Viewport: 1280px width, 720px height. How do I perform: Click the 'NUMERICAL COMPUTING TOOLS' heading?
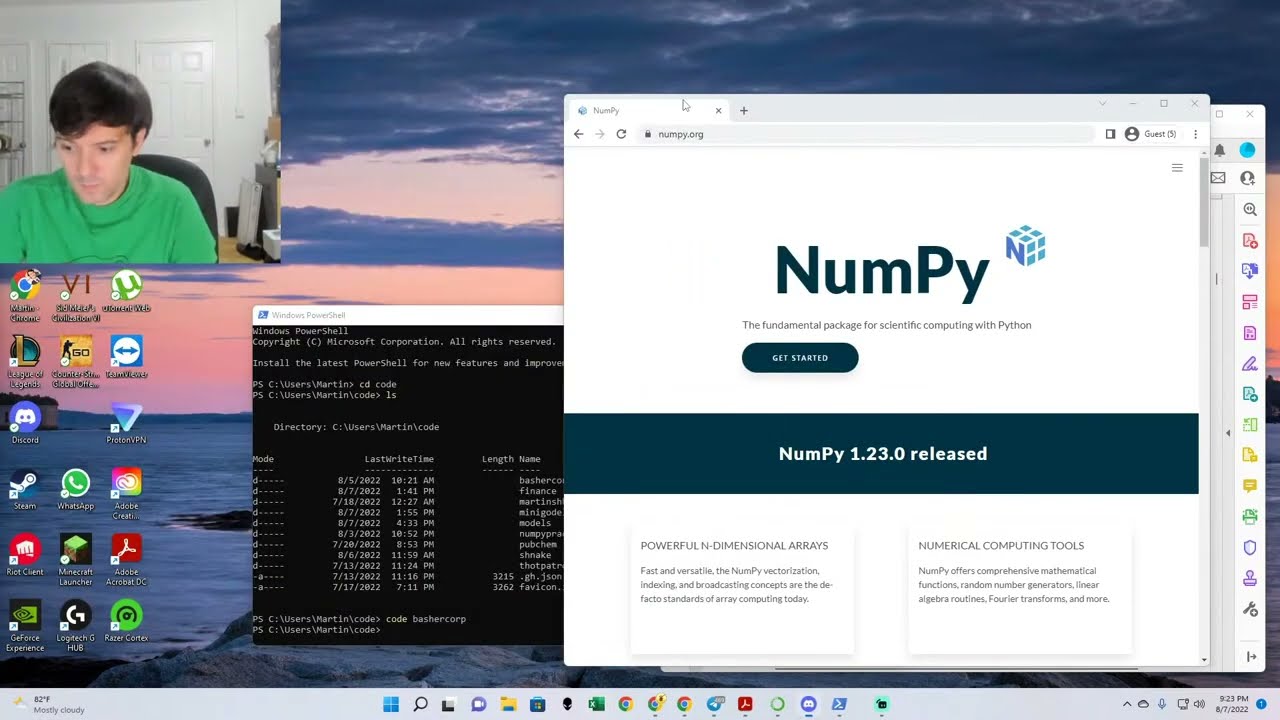pos(1001,546)
